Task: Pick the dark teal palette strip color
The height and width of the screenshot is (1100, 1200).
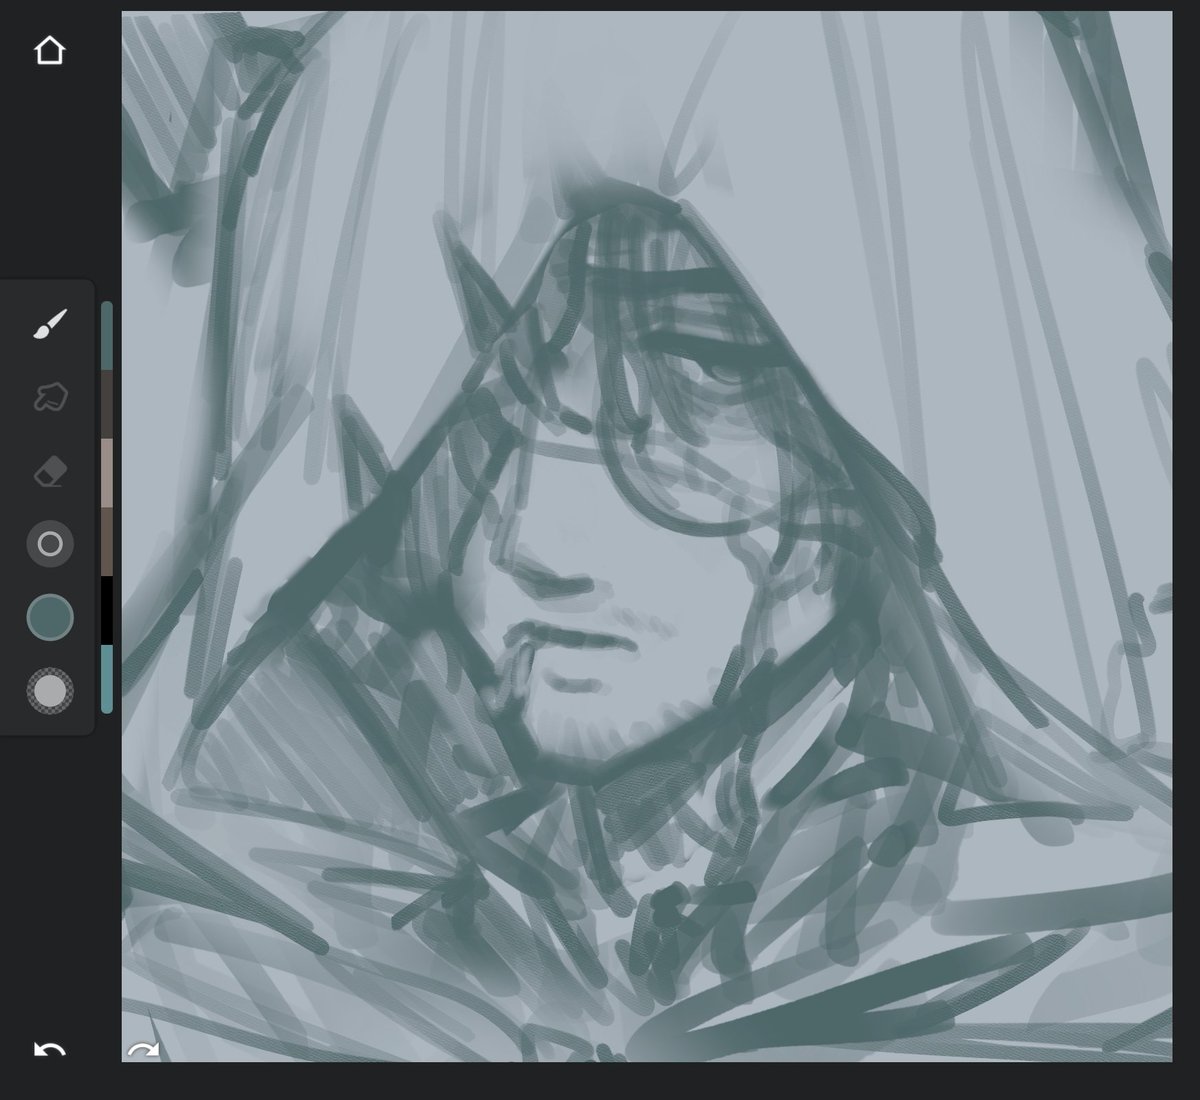Action: pos(107,337)
